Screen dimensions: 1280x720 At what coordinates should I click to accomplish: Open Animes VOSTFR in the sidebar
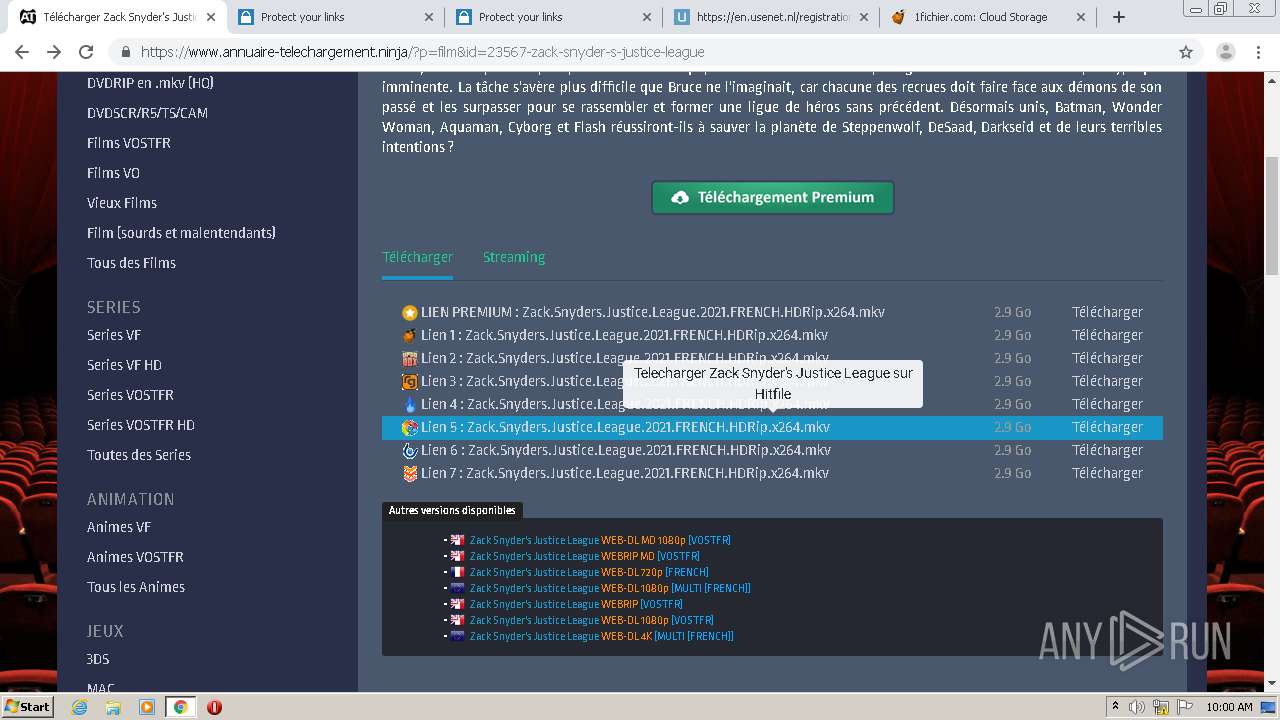[135, 557]
